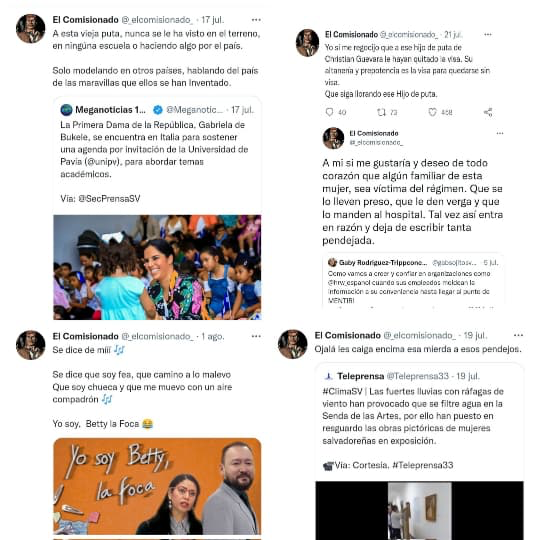Open the First Lady with children photo
The image size is (540, 540).
pos(157,267)
